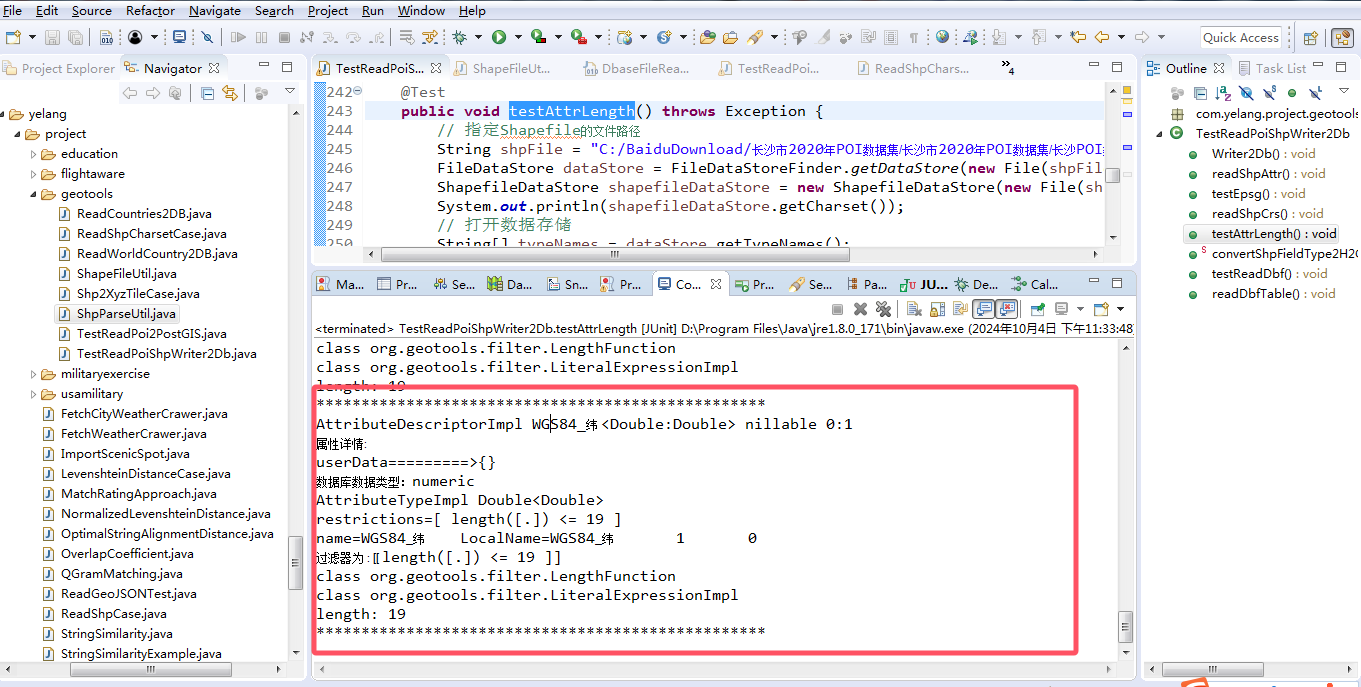Click the web browser globe icon
Image resolution: width=1361 pixels, height=687 pixels.
pos(942,37)
